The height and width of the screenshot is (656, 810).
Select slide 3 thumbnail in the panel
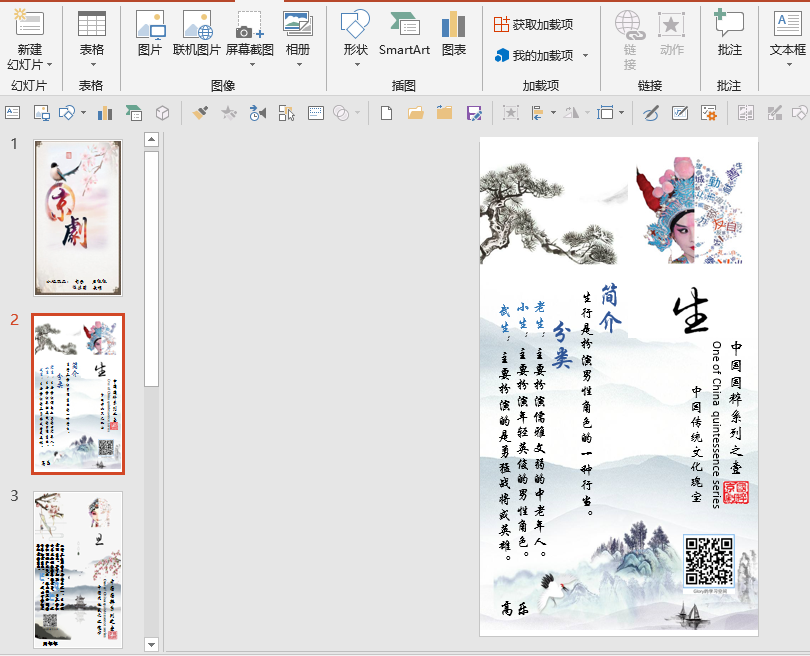78,569
